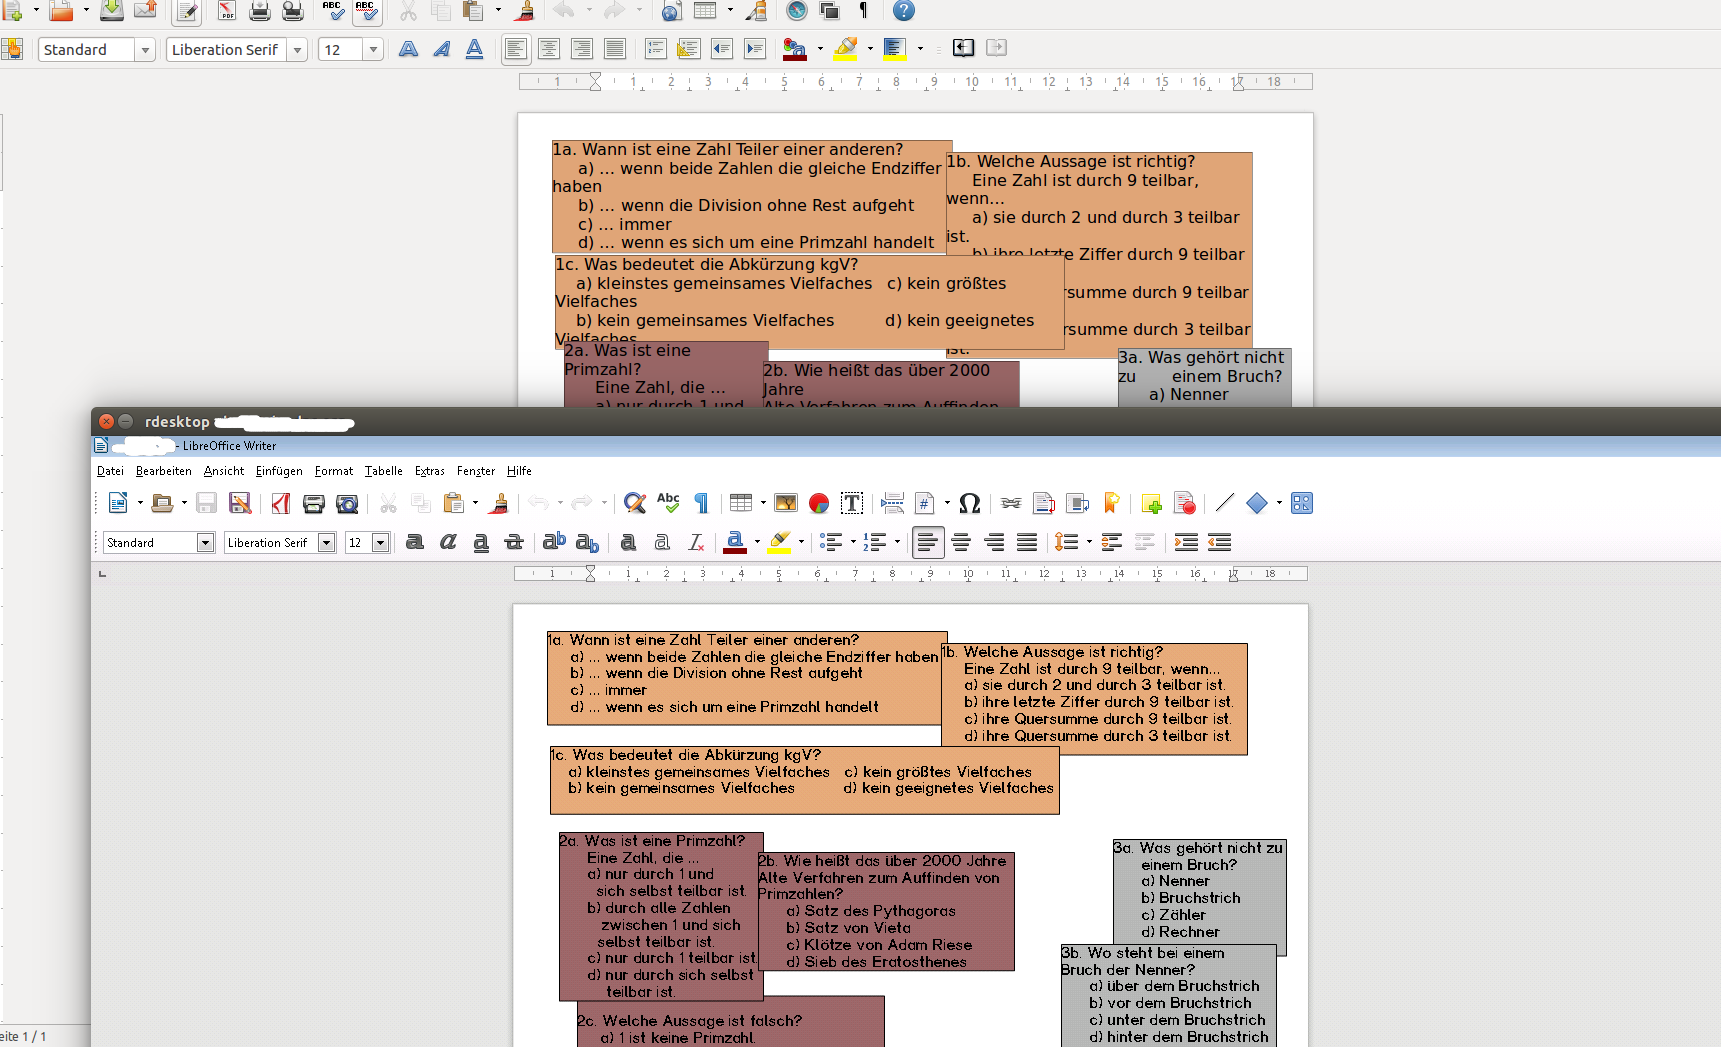Toggle Center alignment in rdesktop Writer
Image resolution: width=1721 pixels, height=1047 pixels.
[x=961, y=542]
